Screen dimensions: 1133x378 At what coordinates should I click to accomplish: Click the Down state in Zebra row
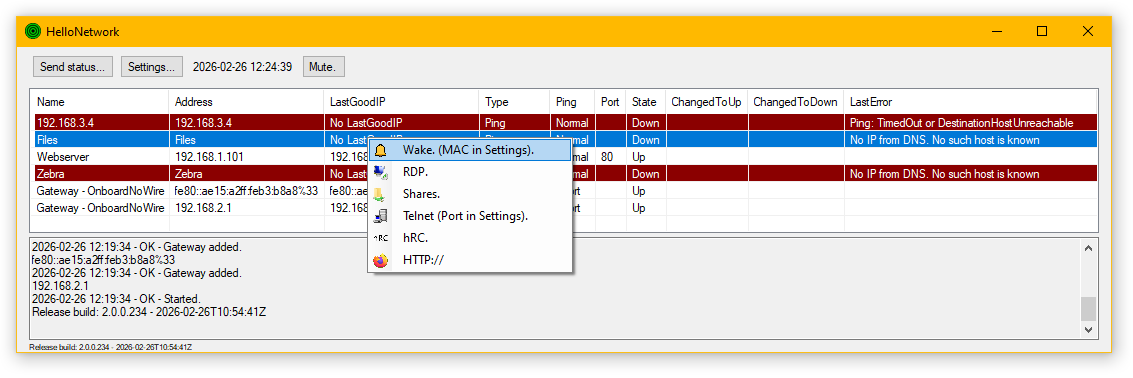pos(645,173)
